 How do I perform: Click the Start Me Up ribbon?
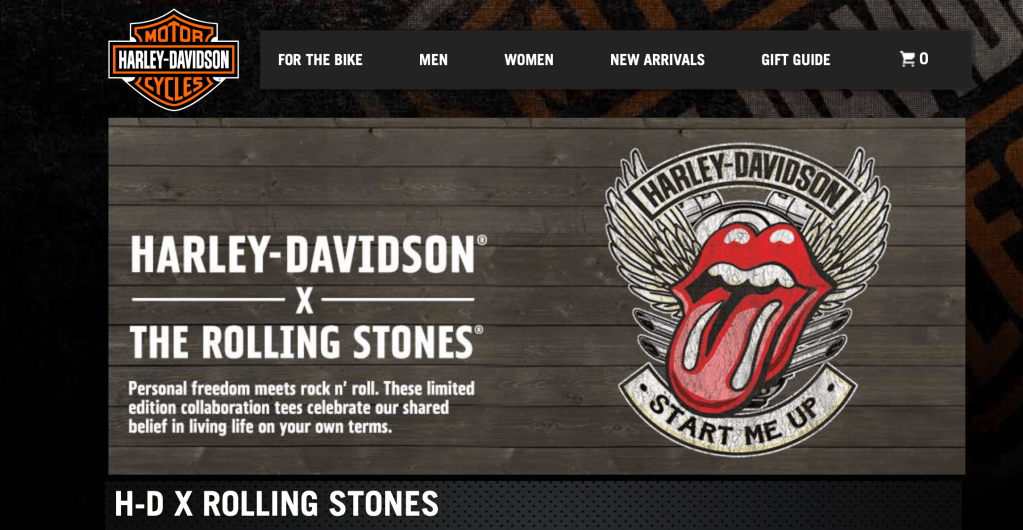click(x=739, y=413)
